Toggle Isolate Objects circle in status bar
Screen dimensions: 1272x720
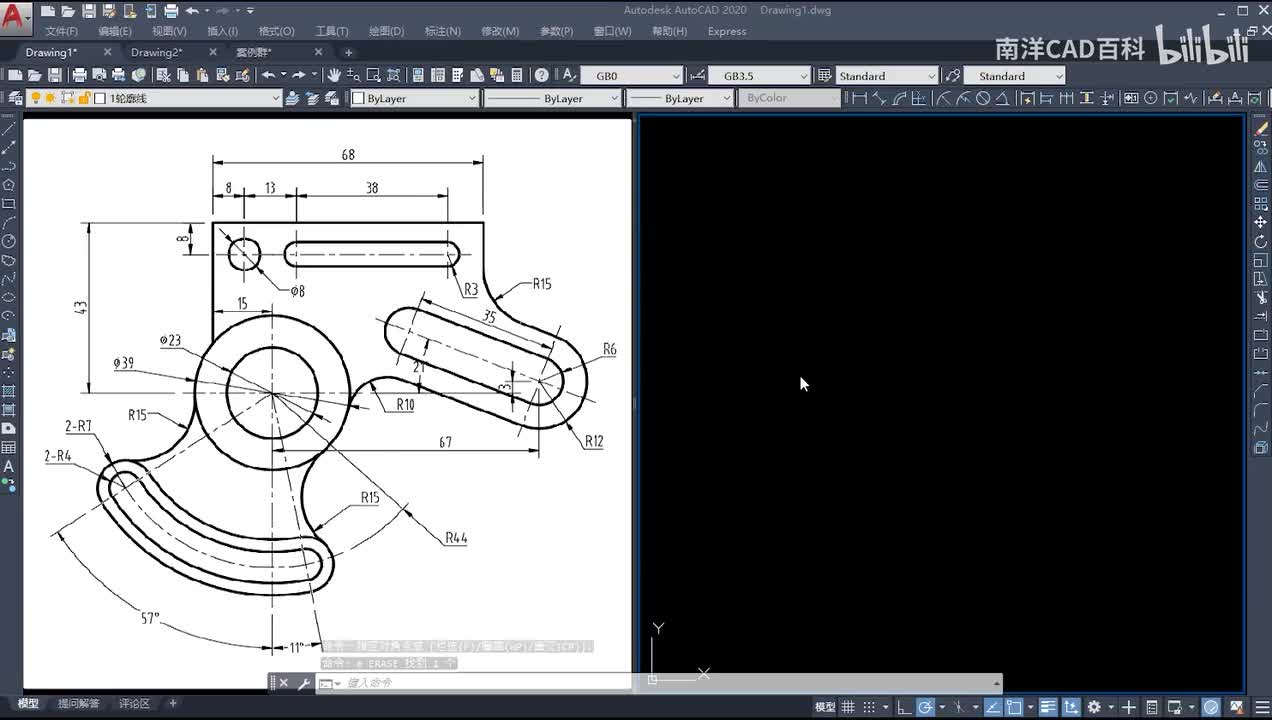[1211, 707]
